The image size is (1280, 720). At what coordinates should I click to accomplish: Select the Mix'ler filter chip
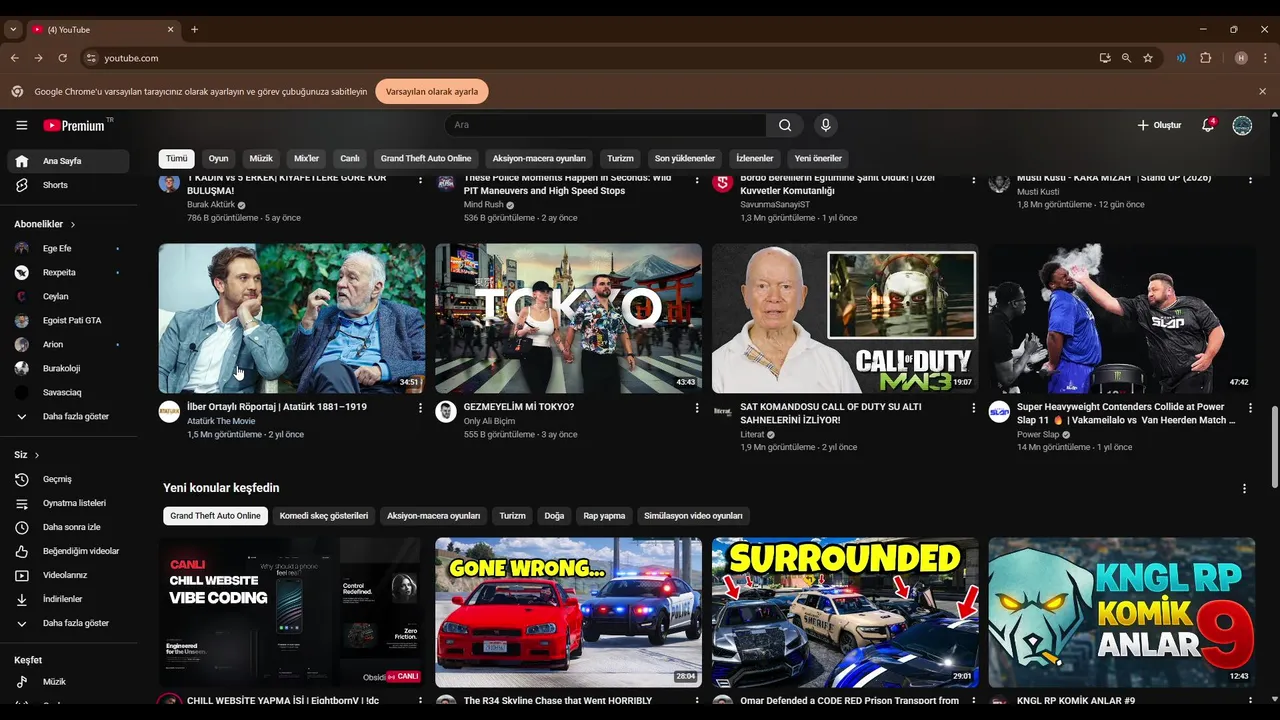click(306, 158)
